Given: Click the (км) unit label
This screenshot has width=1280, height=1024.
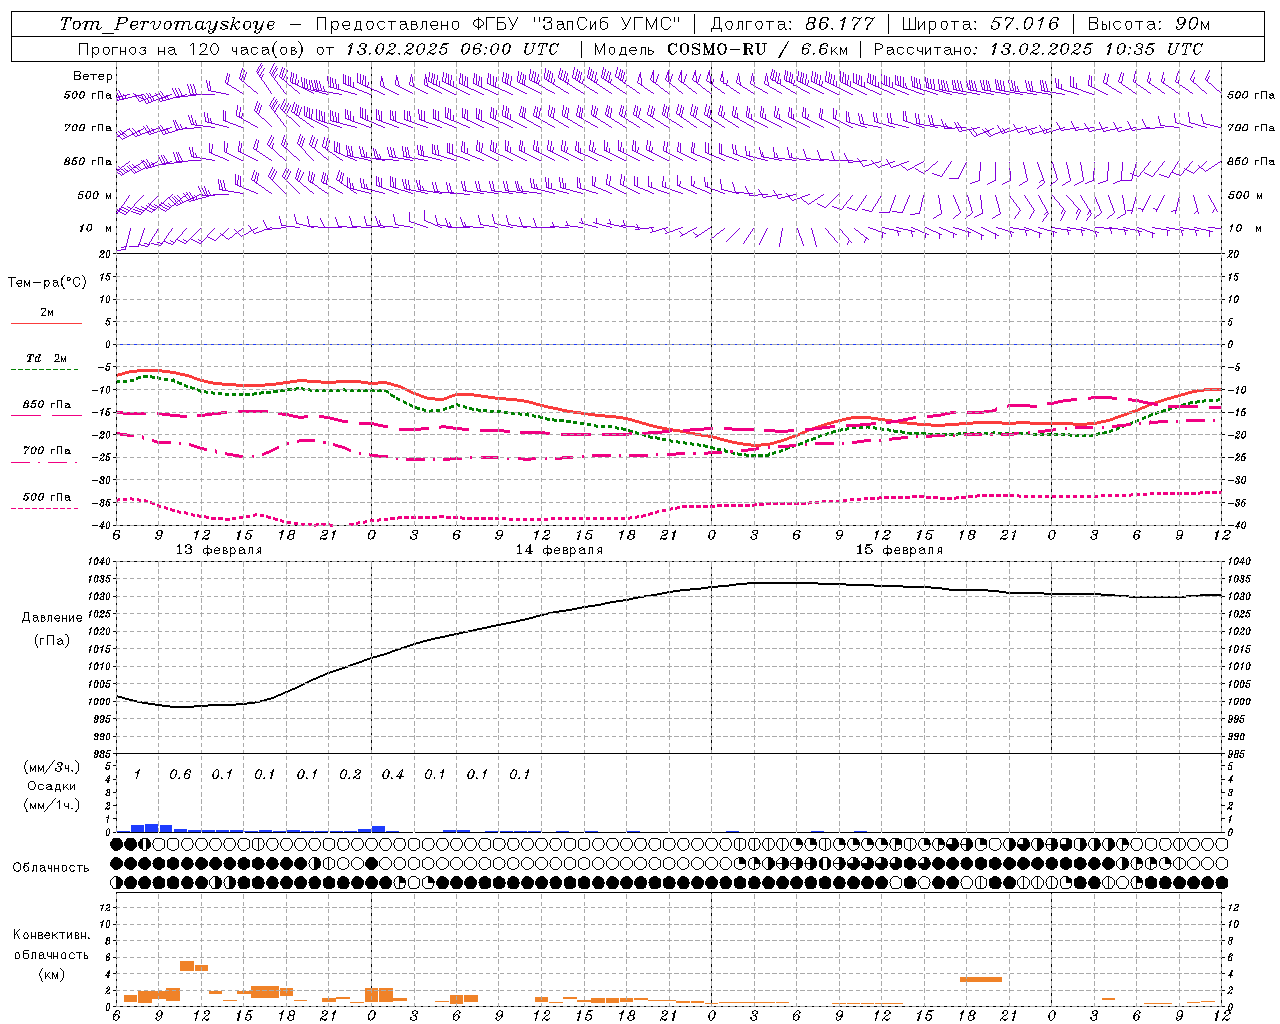Looking at the screenshot, I should 52,974.
